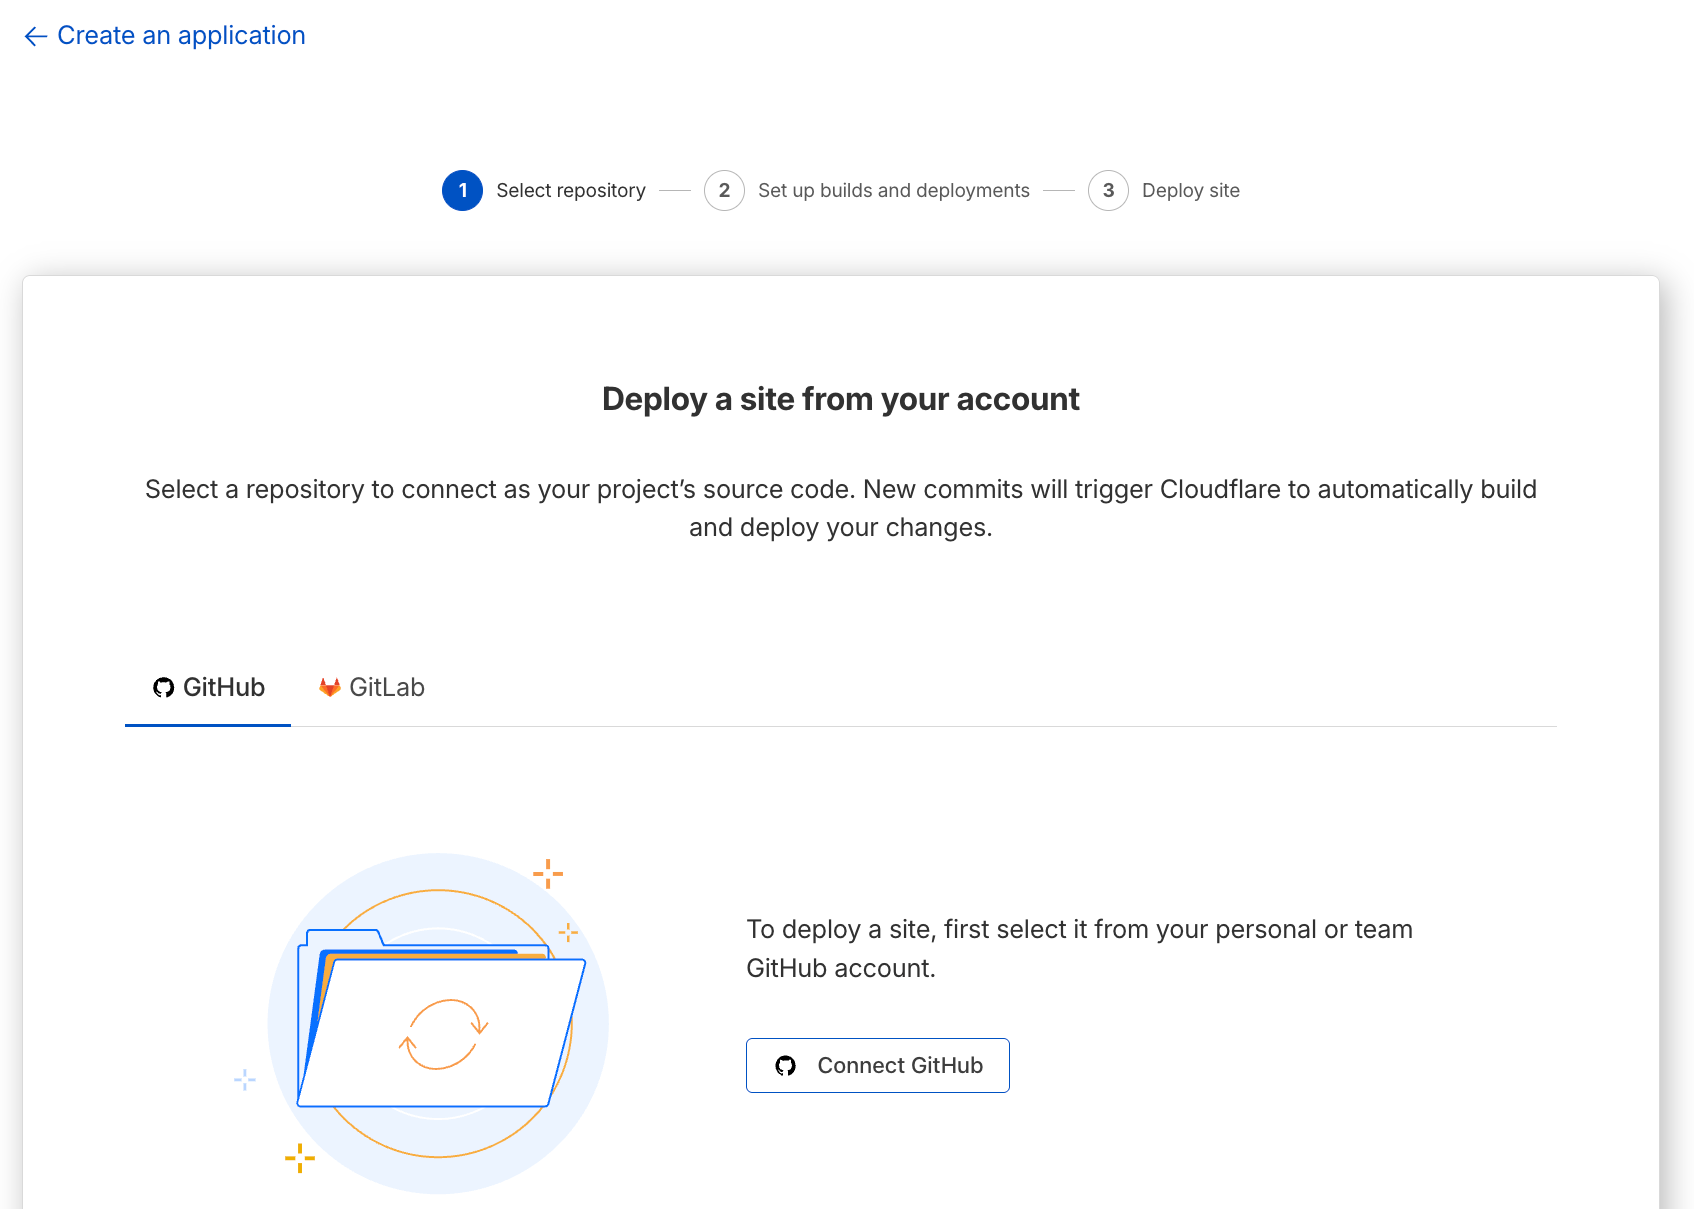Open the 'Create an application' link
The image size is (1694, 1209).
pos(181,36)
